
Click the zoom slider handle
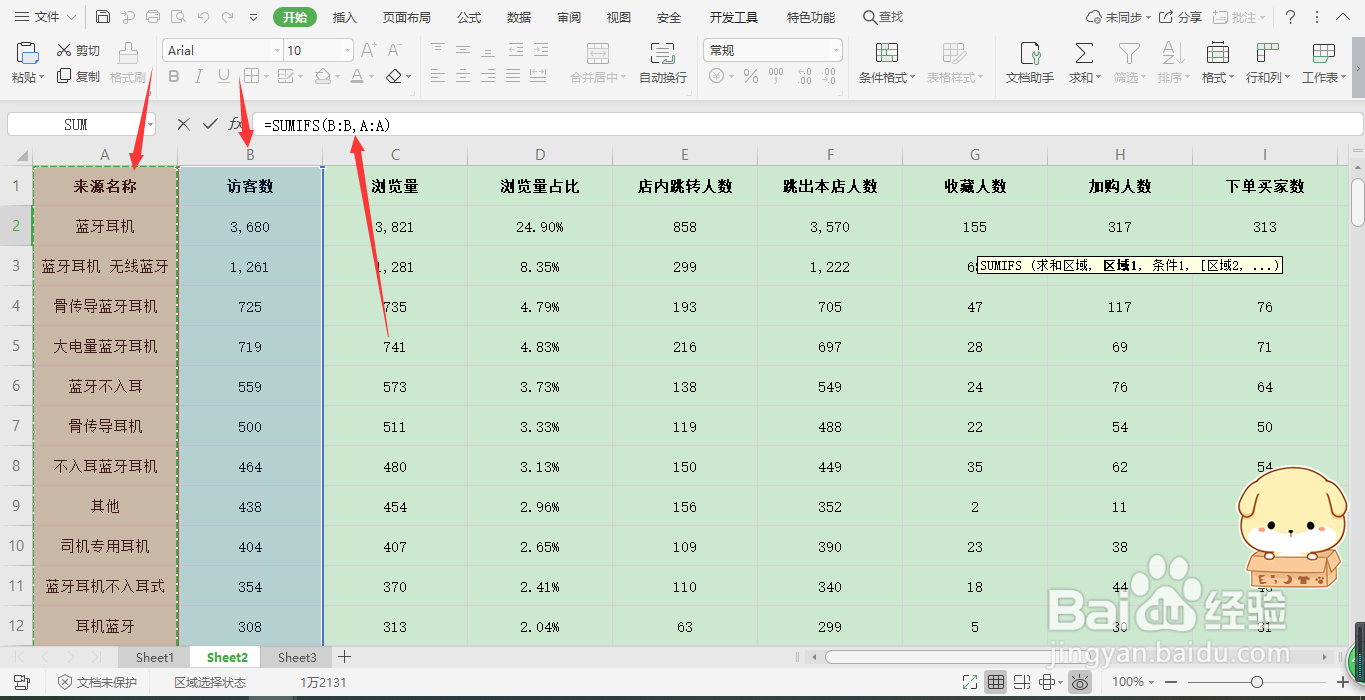click(1257, 681)
